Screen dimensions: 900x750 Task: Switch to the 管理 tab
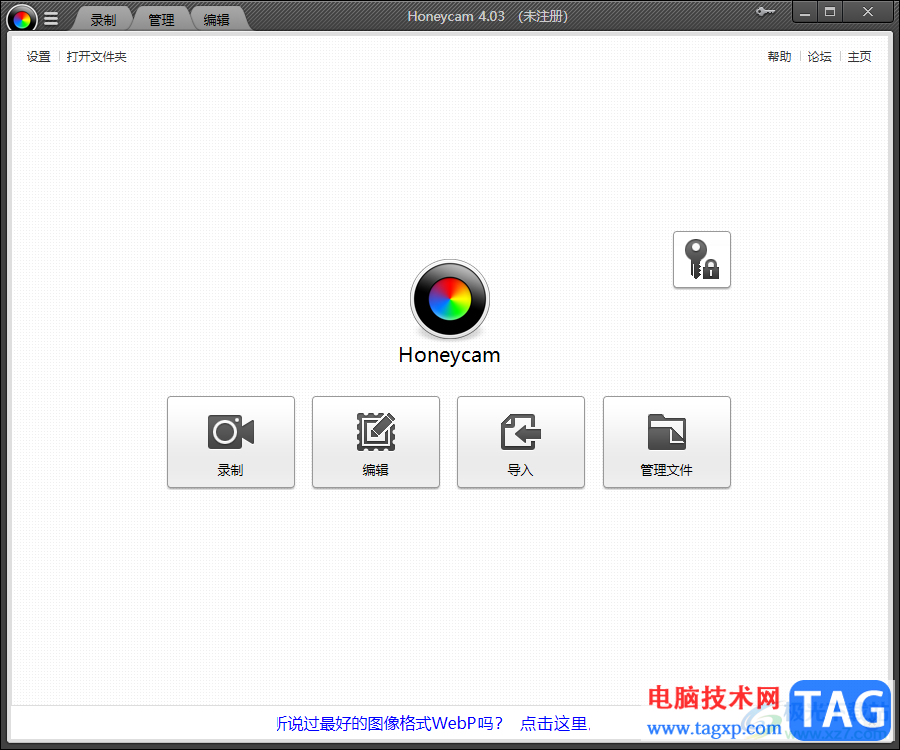pos(161,20)
